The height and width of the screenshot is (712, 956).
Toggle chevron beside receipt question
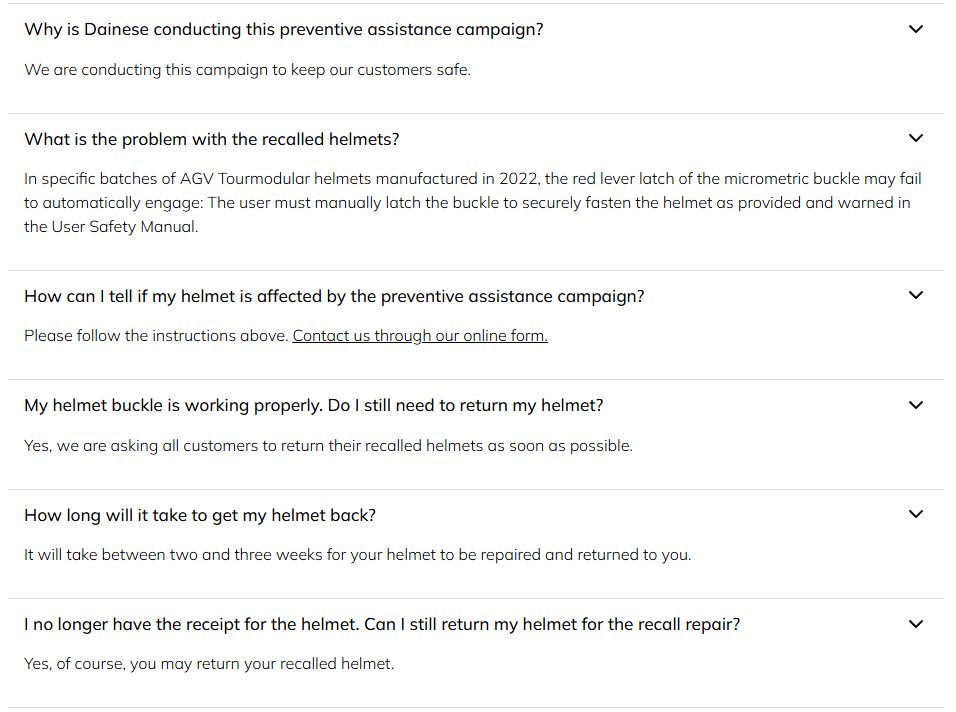coord(915,624)
